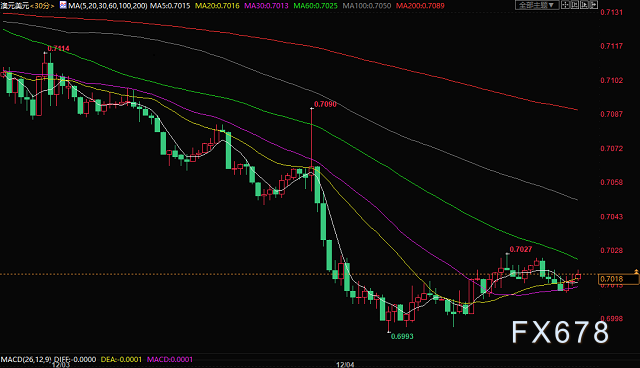Click the crosshair cursor icon in toolbar
This screenshot has height=368, width=640.
coord(565,4)
